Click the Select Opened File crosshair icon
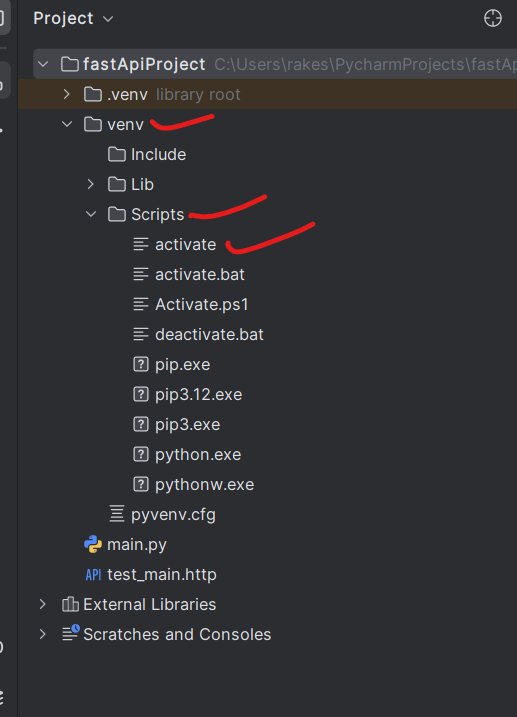Image resolution: width=517 pixels, height=717 pixels. click(x=493, y=18)
